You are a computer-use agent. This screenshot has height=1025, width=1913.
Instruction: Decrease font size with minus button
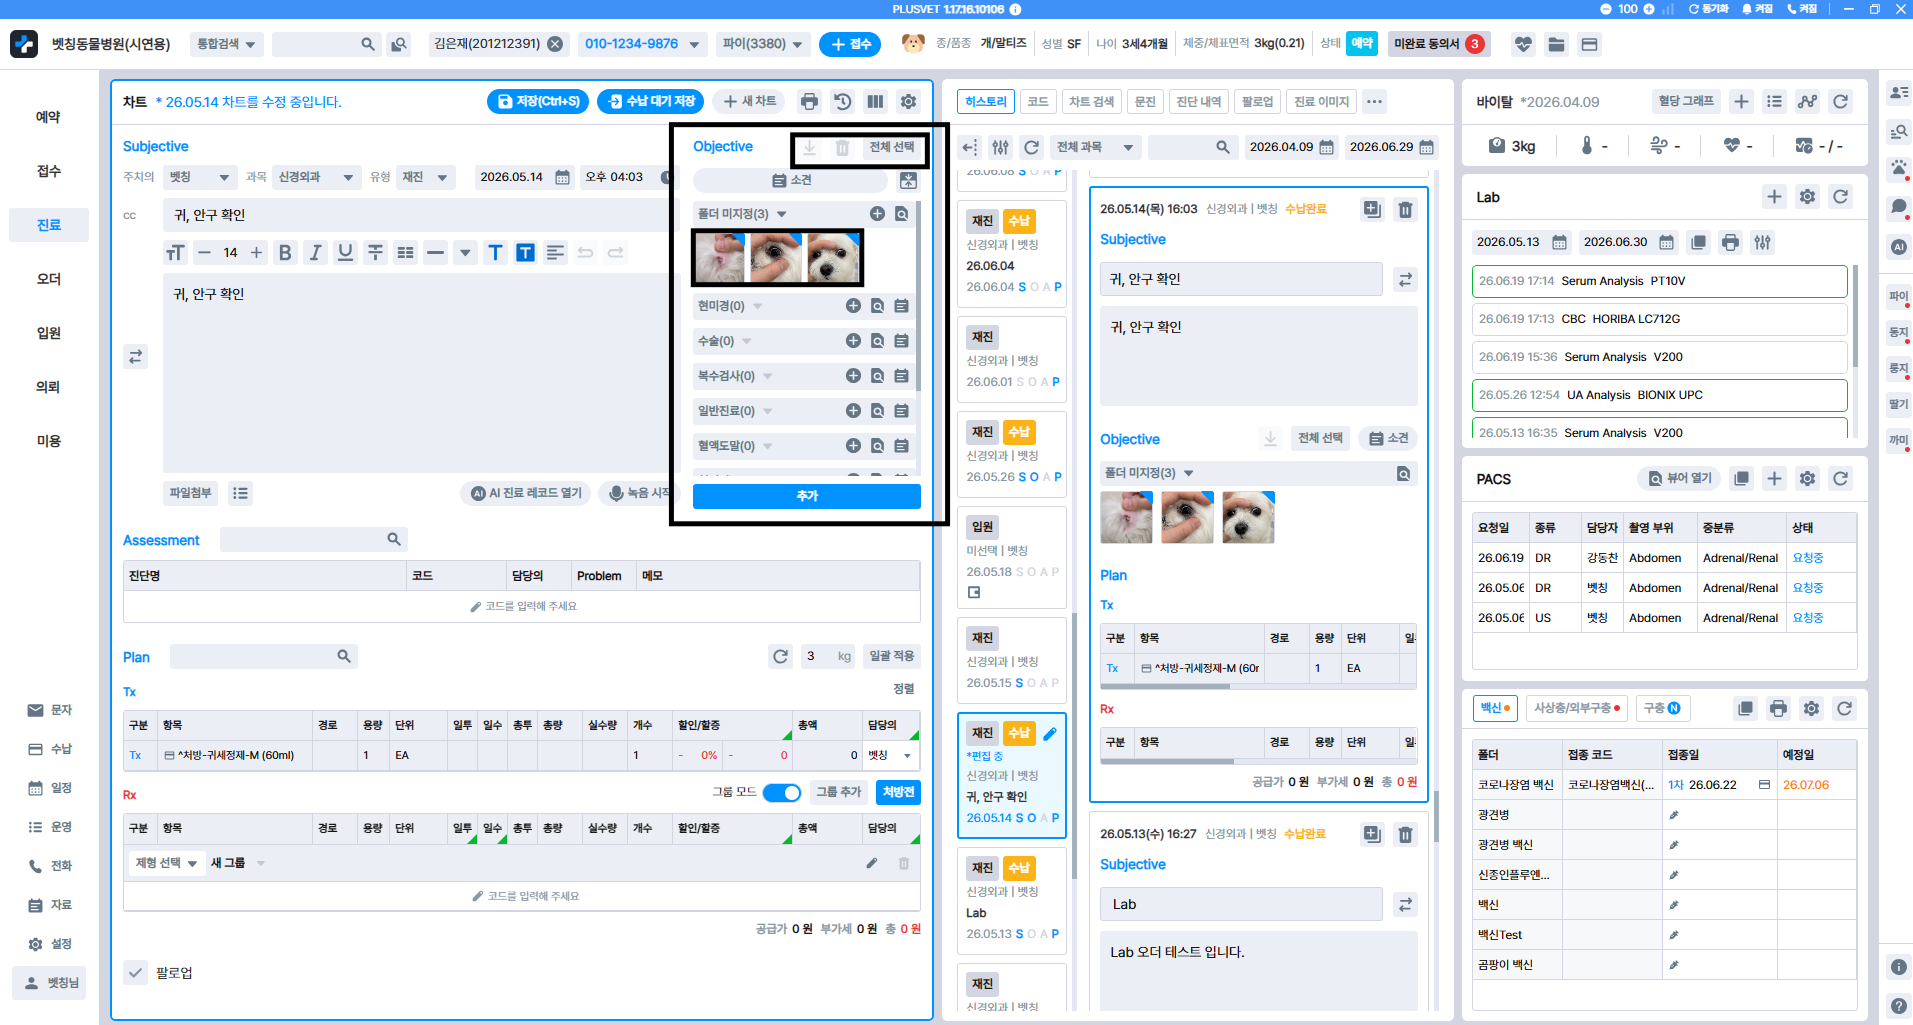pyautogui.click(x=204, y=252)
